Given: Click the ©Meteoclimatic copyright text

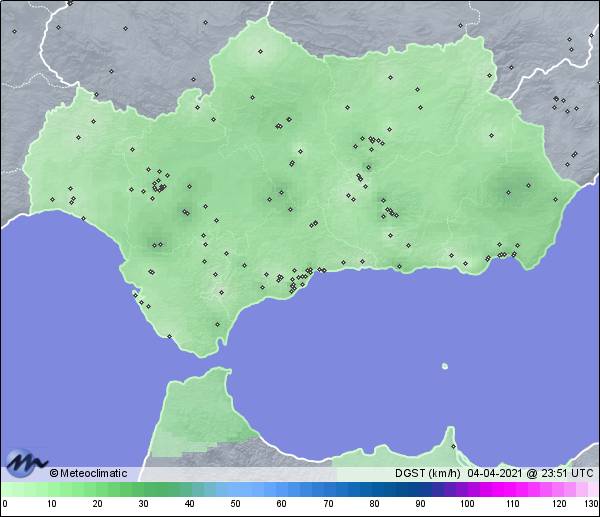Looking at the screenshot, I should coord(88,473).
